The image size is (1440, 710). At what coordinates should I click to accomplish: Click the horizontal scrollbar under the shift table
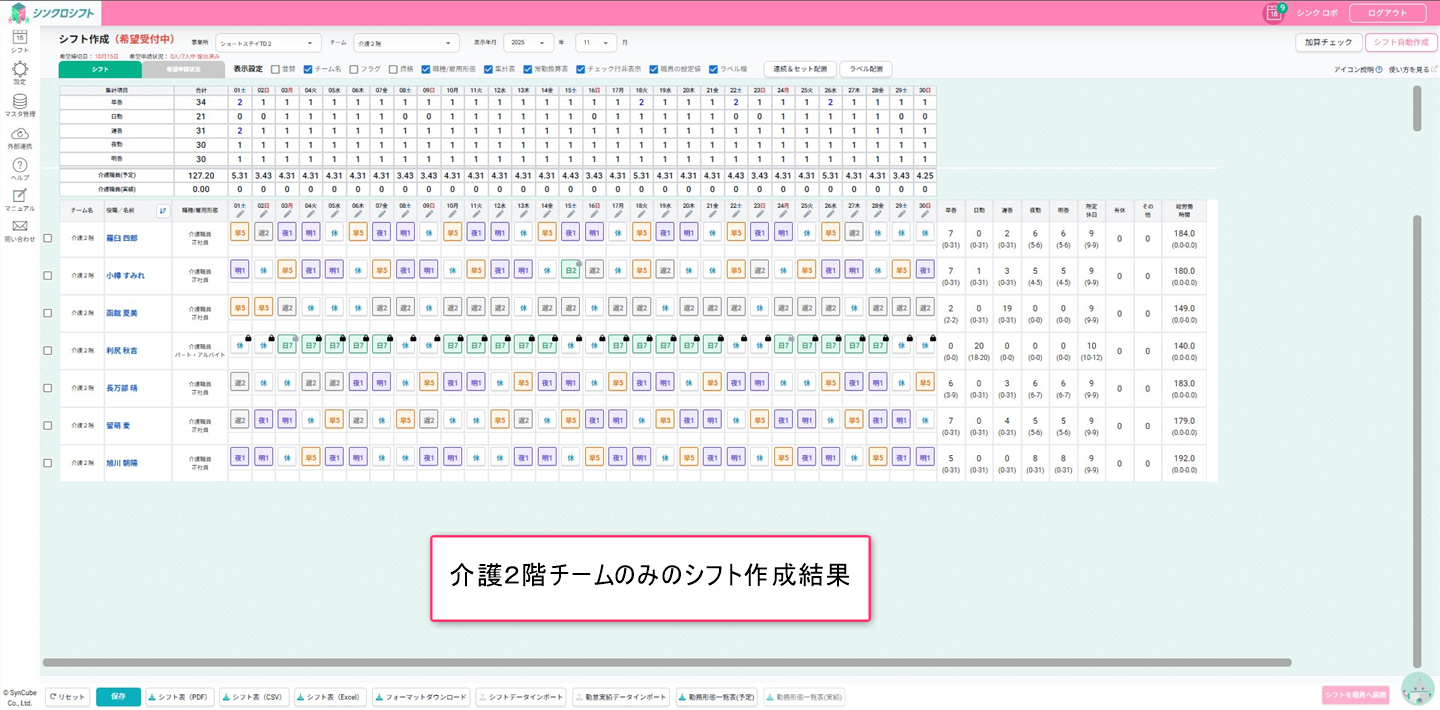coord(667,662)
